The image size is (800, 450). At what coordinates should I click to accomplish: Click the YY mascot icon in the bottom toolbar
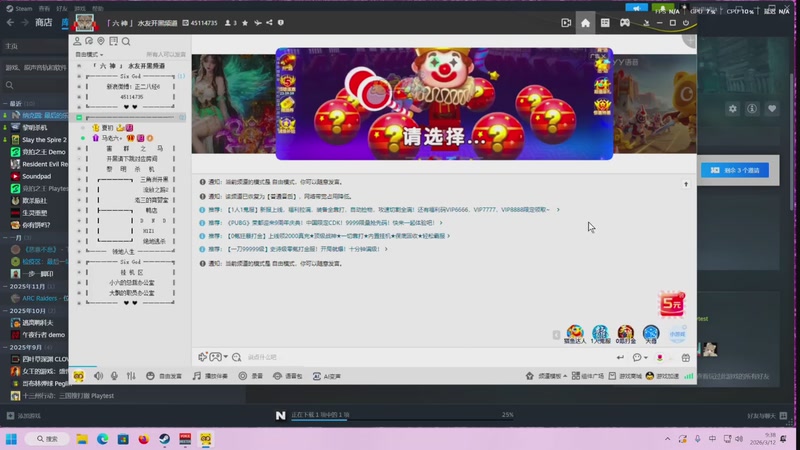79,376
